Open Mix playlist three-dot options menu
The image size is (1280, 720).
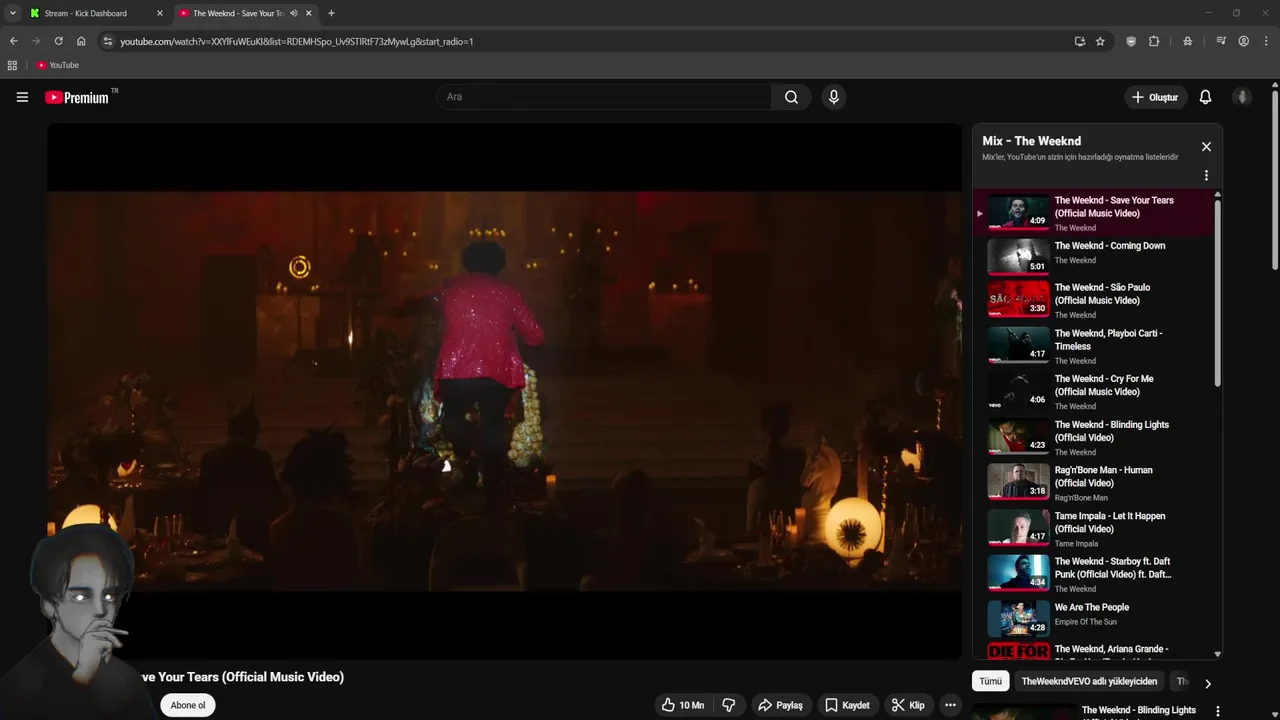1206,176
